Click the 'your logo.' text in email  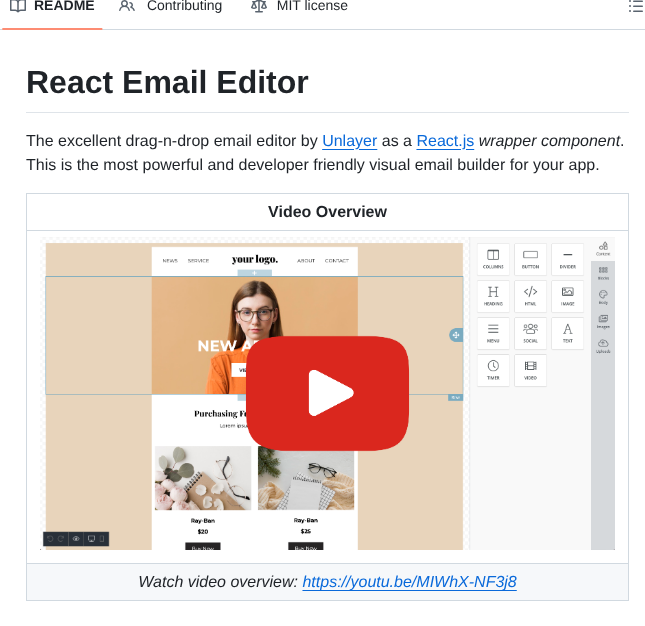pos(255,259)
